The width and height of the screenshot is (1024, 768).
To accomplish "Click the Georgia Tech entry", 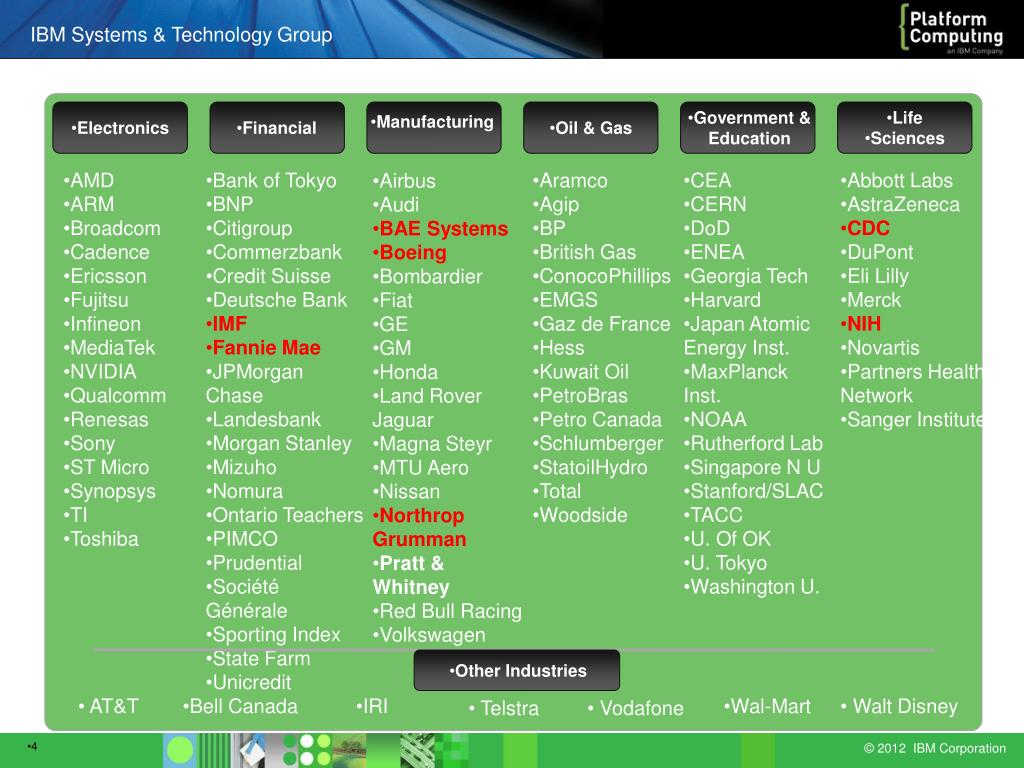I will point(746,276).
